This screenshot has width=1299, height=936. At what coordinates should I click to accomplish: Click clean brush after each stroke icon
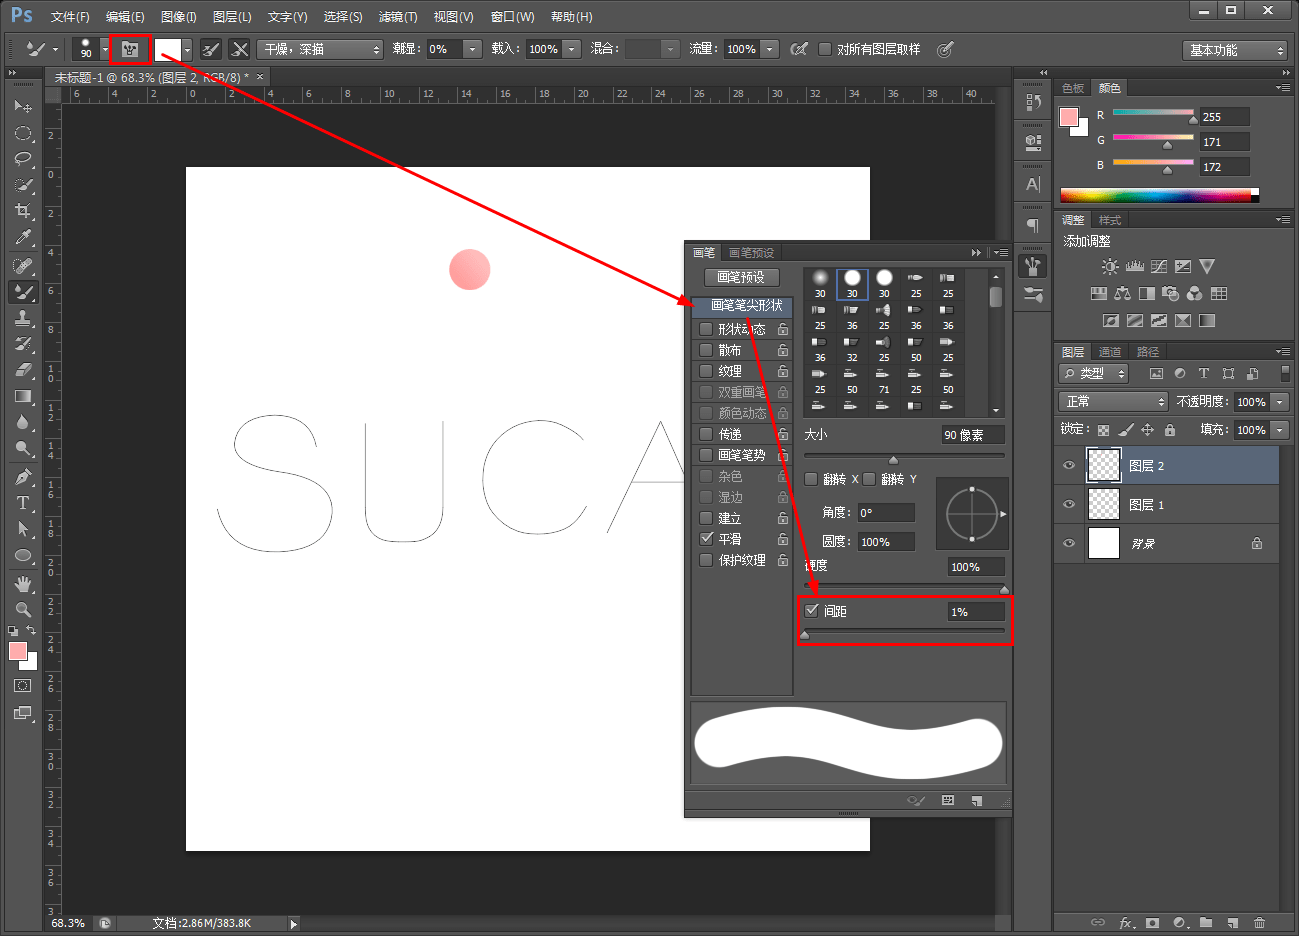(240, 49)
